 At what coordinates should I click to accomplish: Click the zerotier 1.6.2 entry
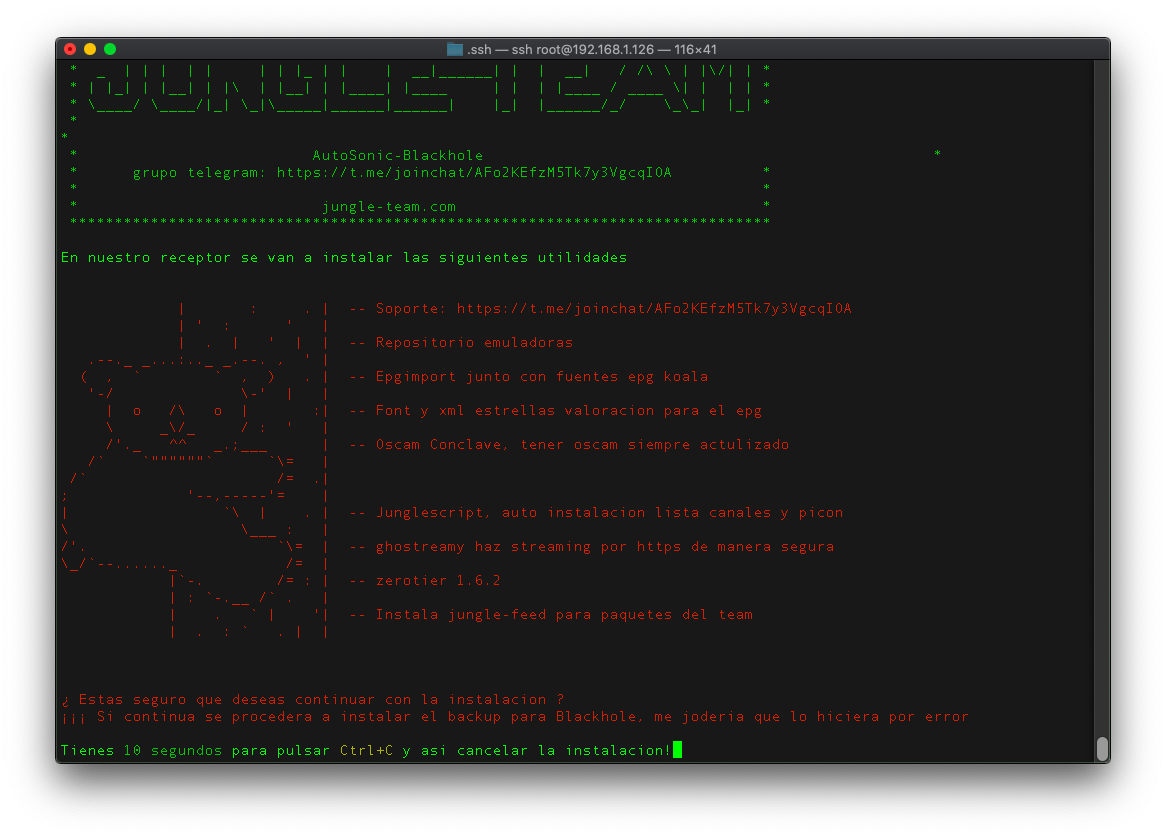coord(438,581)
